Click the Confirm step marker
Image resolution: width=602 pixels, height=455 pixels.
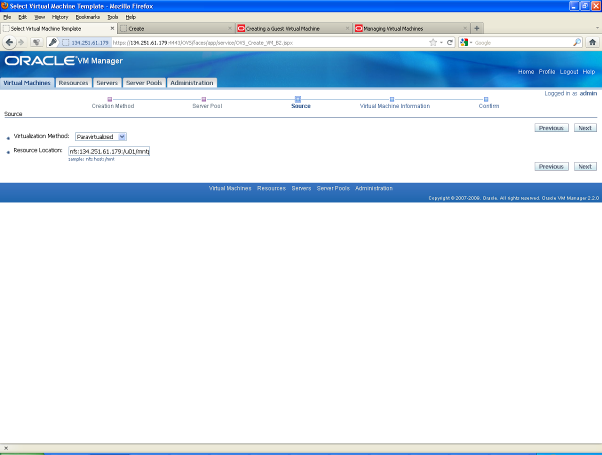[x=486, y=99]
